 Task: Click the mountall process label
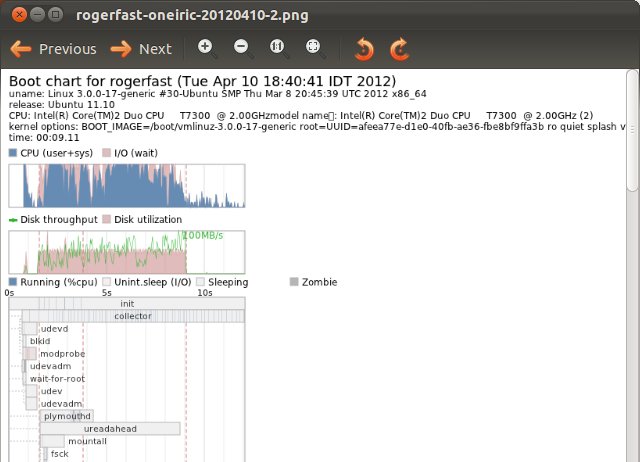pyautogui.click(x=87, y=441)
